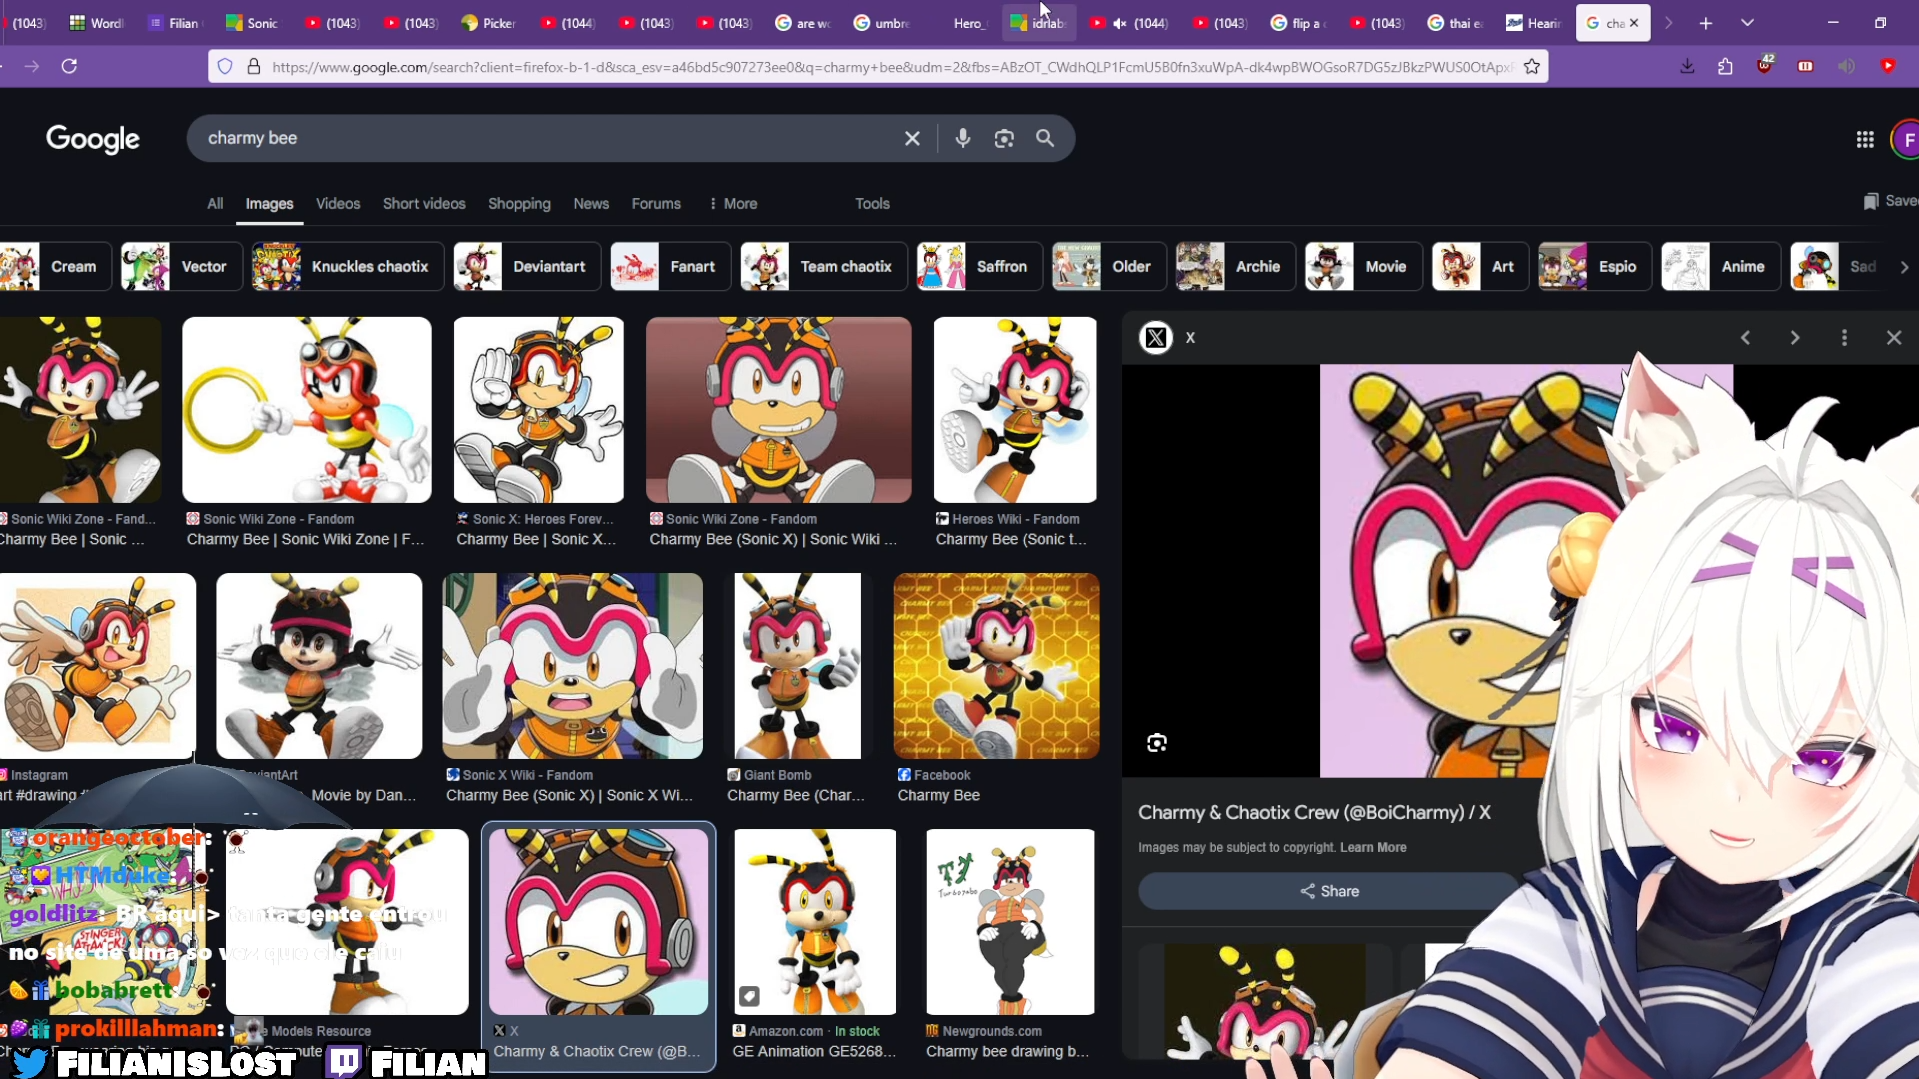
Task: Expand the Tools options
Action: (x=871, y=203)
